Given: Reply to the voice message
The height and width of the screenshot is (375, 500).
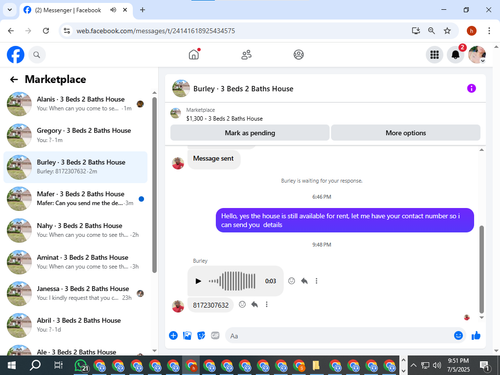Looking at the screenshot, I should tap(304, 281).
